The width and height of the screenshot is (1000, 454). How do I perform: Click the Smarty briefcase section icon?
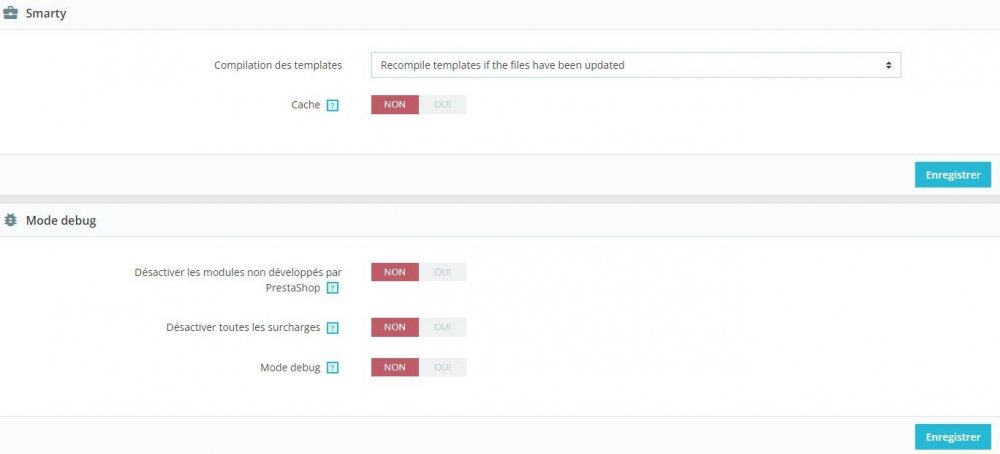coord(11,15)
